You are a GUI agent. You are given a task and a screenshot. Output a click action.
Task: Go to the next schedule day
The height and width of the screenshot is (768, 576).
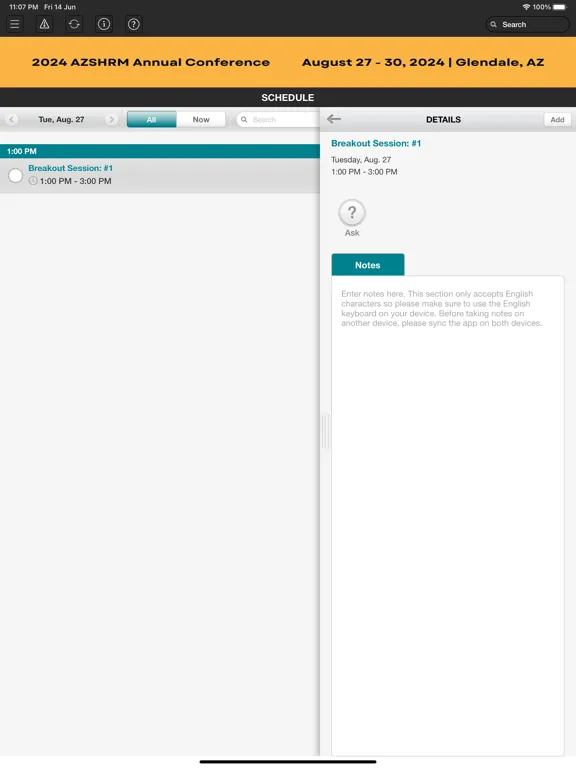tap(112, 120)
